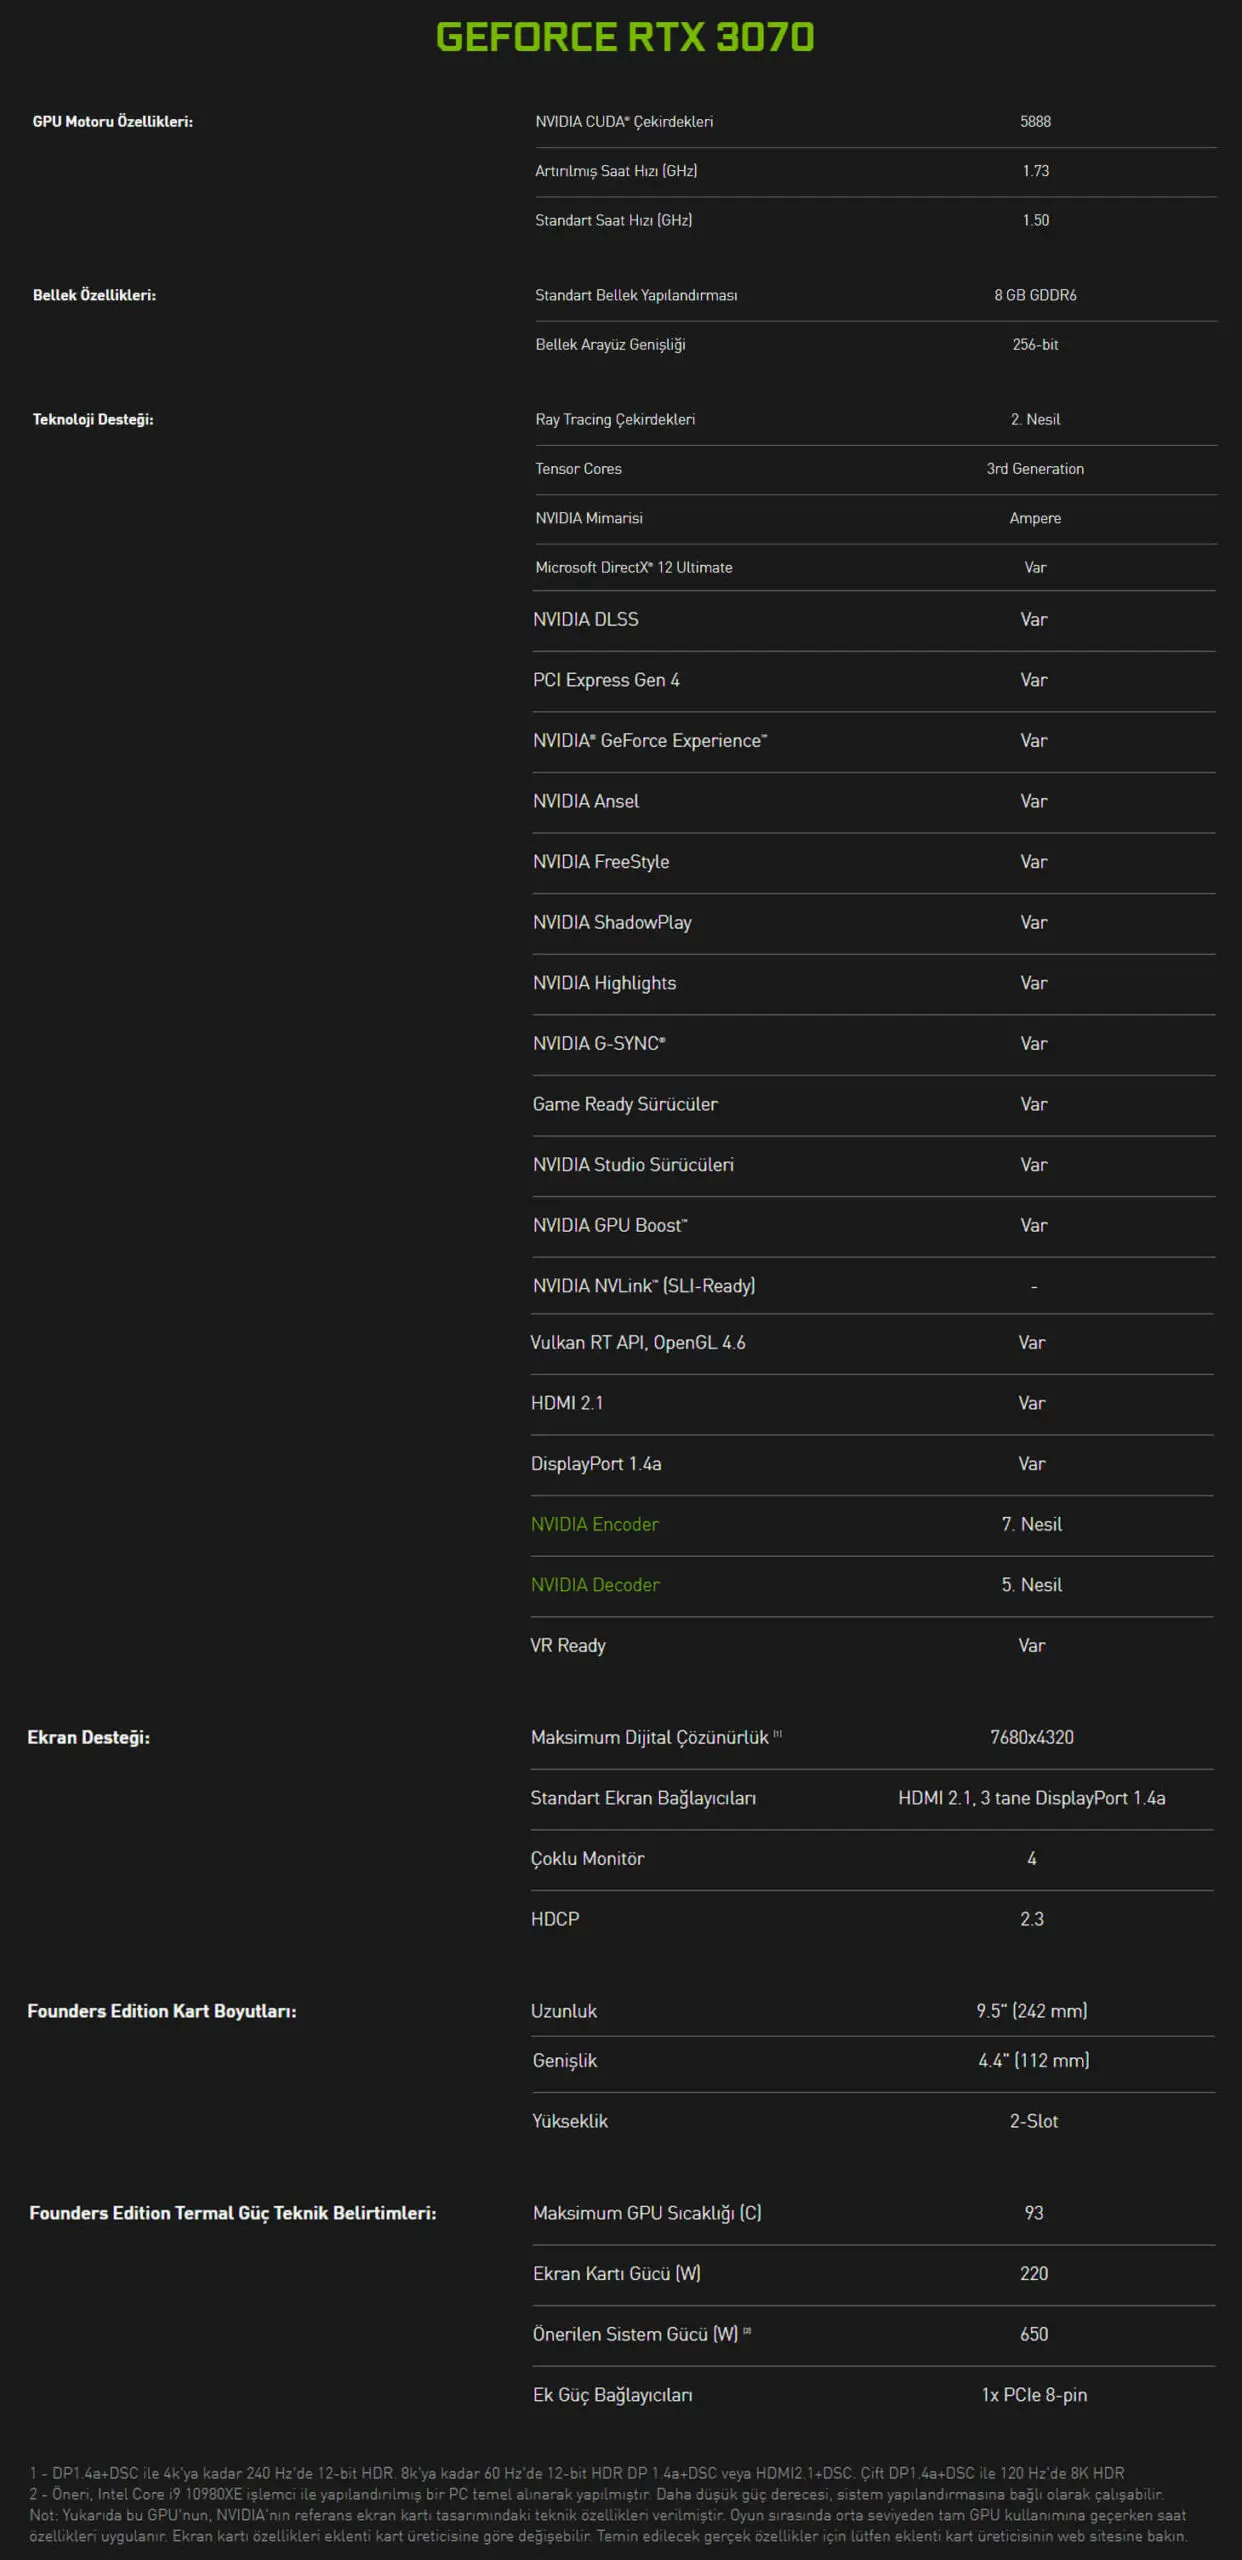
Task: Click the NVIDIA G-SYNC row label
Action: (x=599, y=1044)
